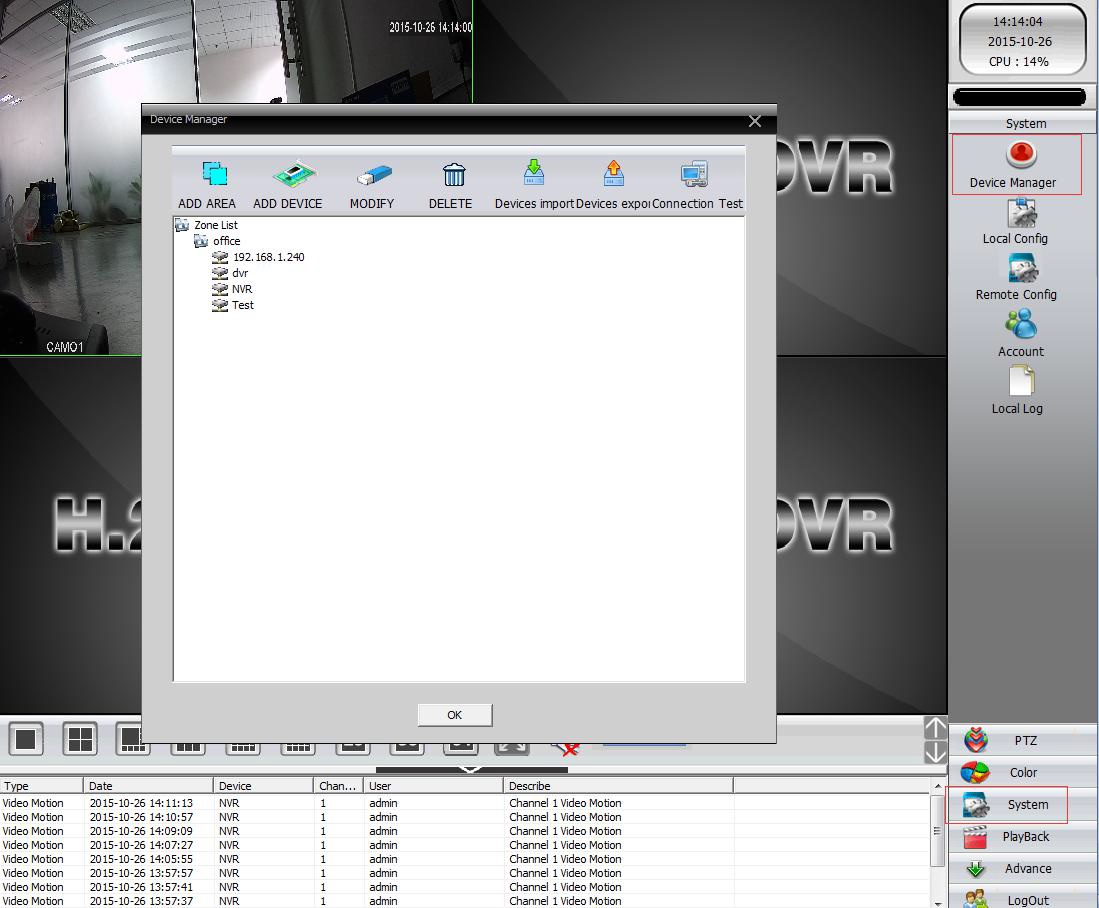The width and height of the screenshot is (1099, 908).
Task: Select the MODIFY tool icon
Action: 374,175
